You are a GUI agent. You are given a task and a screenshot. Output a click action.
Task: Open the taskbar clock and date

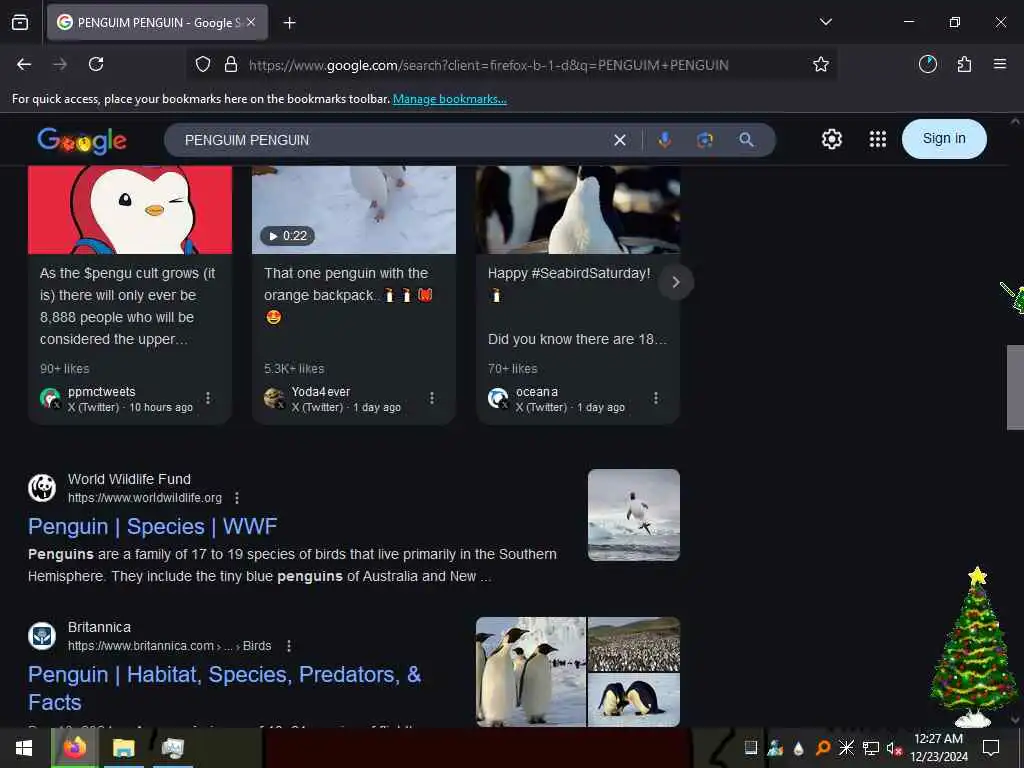coord(938,748)
